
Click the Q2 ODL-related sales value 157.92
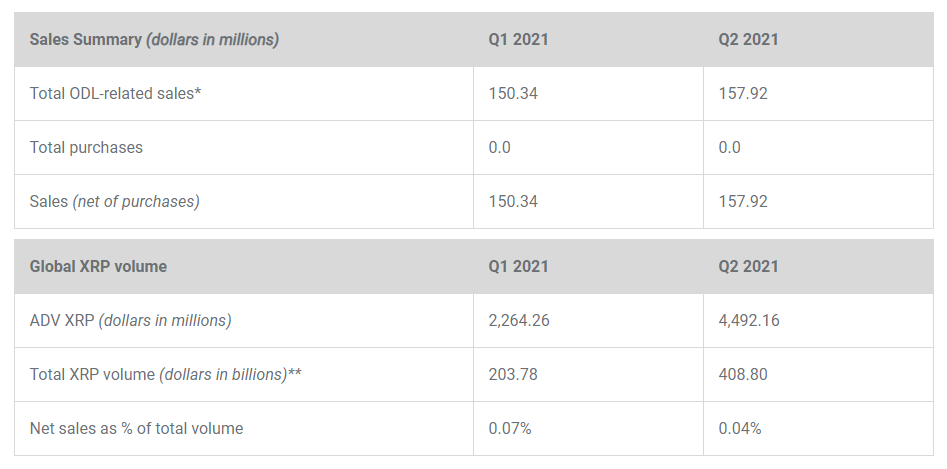(743, 94)
